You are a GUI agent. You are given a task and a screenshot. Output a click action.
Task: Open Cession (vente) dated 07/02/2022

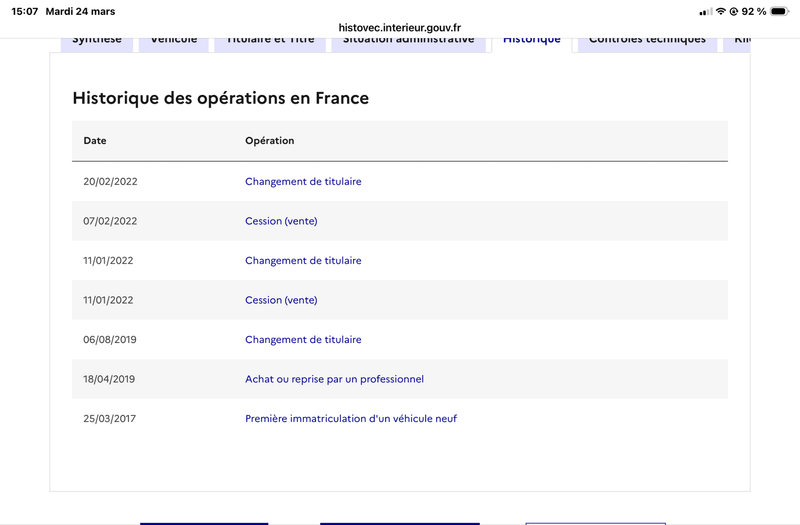point(281,221)
